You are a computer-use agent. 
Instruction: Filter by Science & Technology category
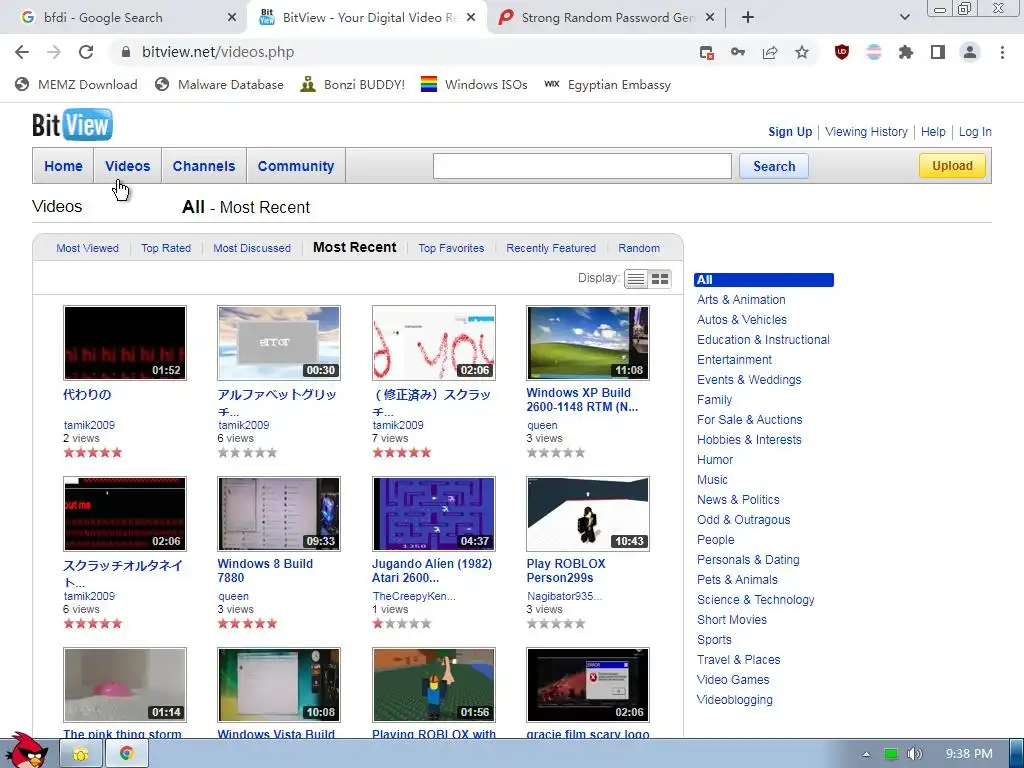(x=756, y=600)
